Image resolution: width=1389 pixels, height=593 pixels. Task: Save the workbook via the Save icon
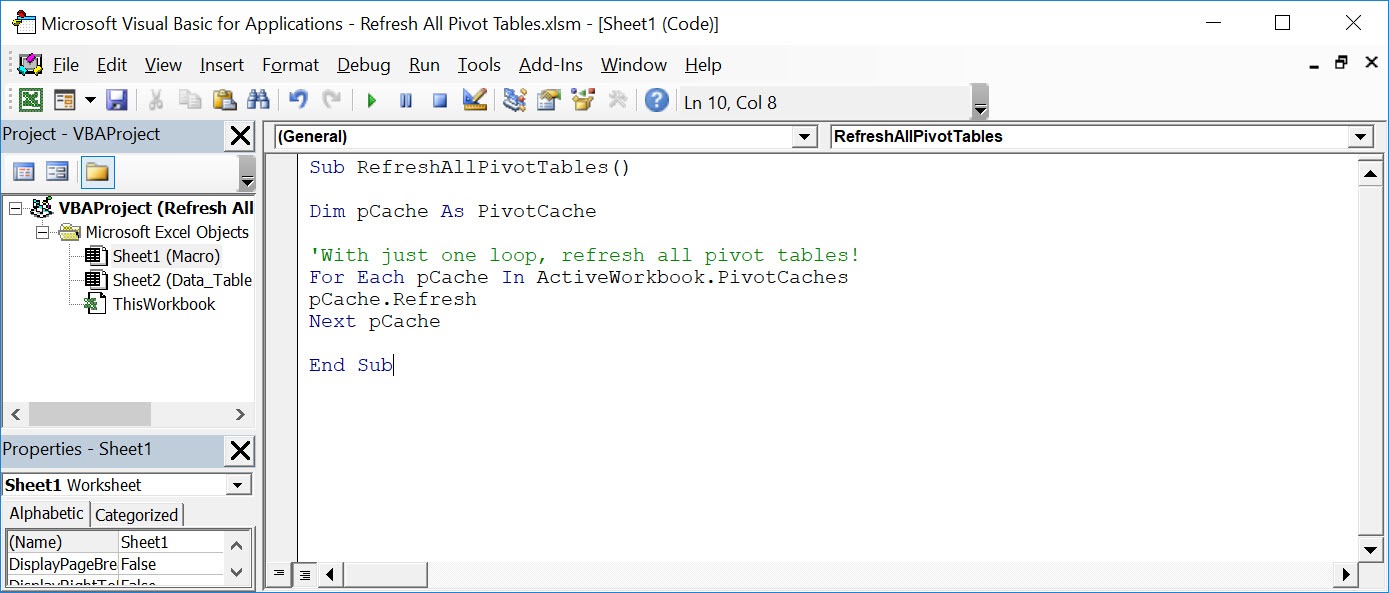click(x=117, y=100)
